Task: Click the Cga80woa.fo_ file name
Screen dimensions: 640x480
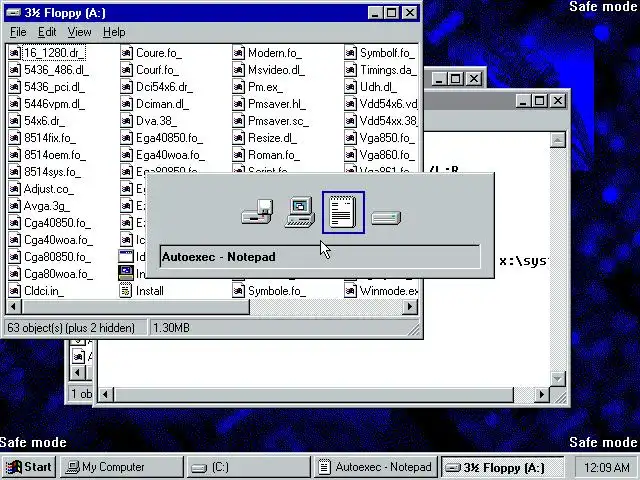Action: (58, 274)
